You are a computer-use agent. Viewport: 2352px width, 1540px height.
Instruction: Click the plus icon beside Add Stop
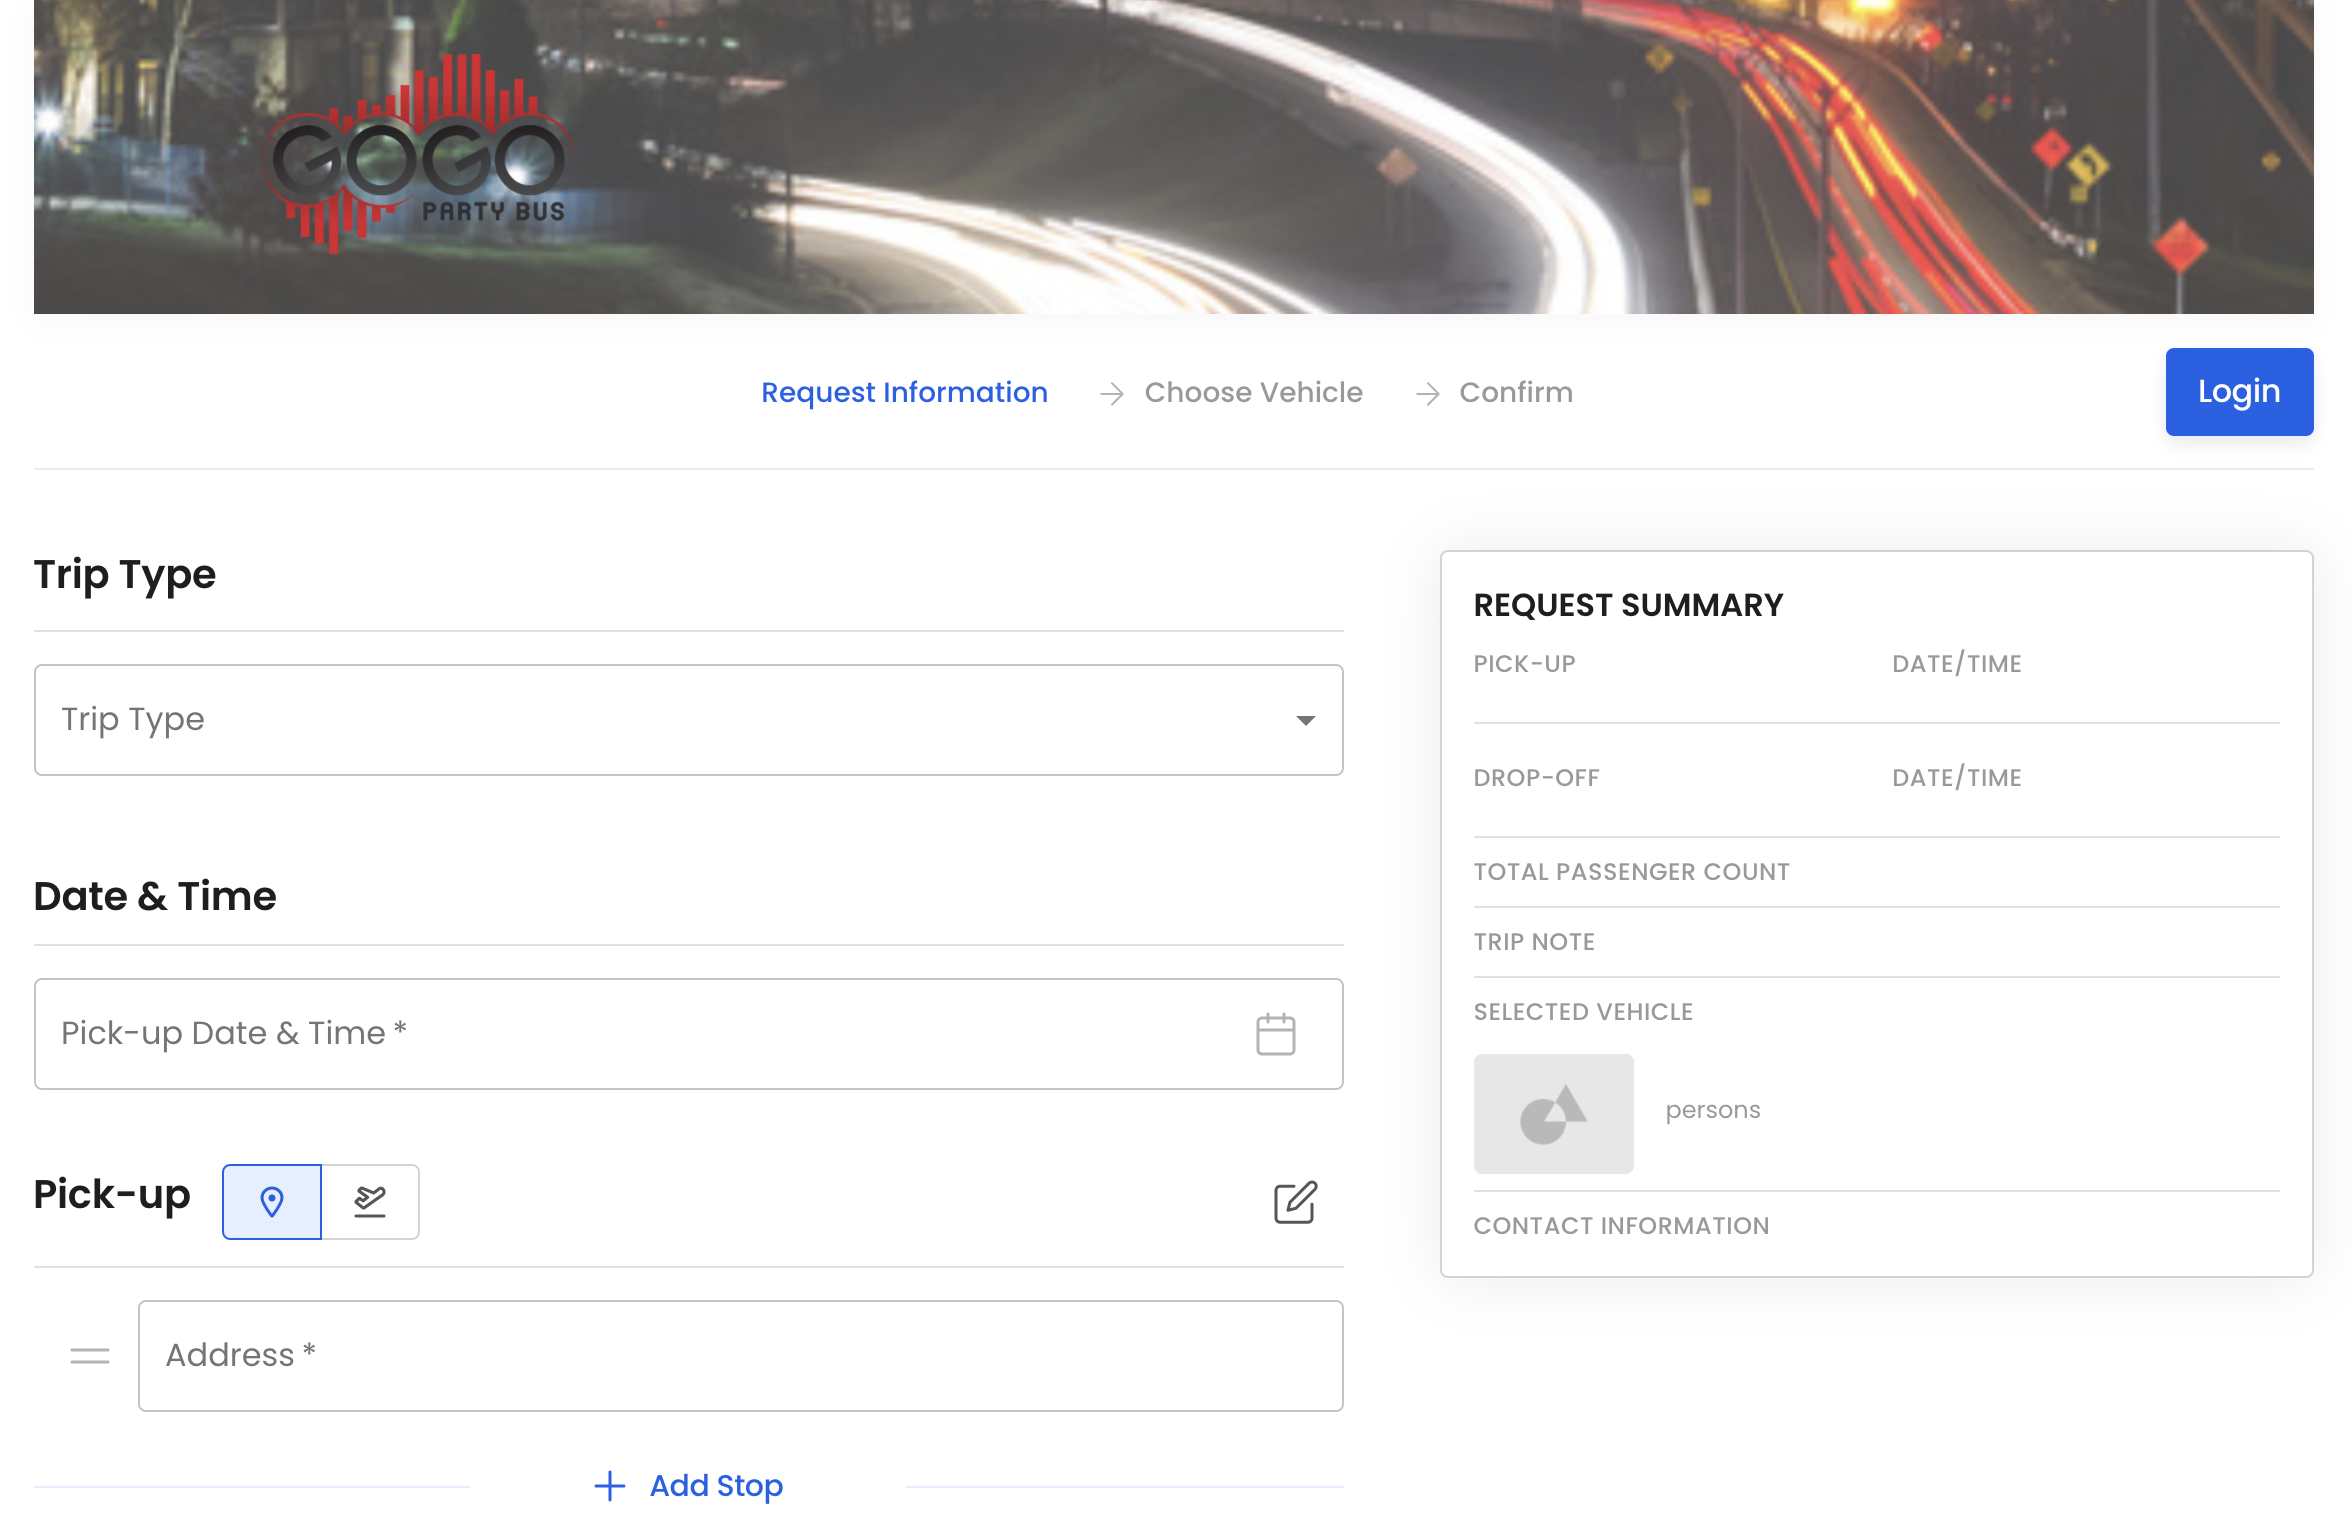[610, 1486]
